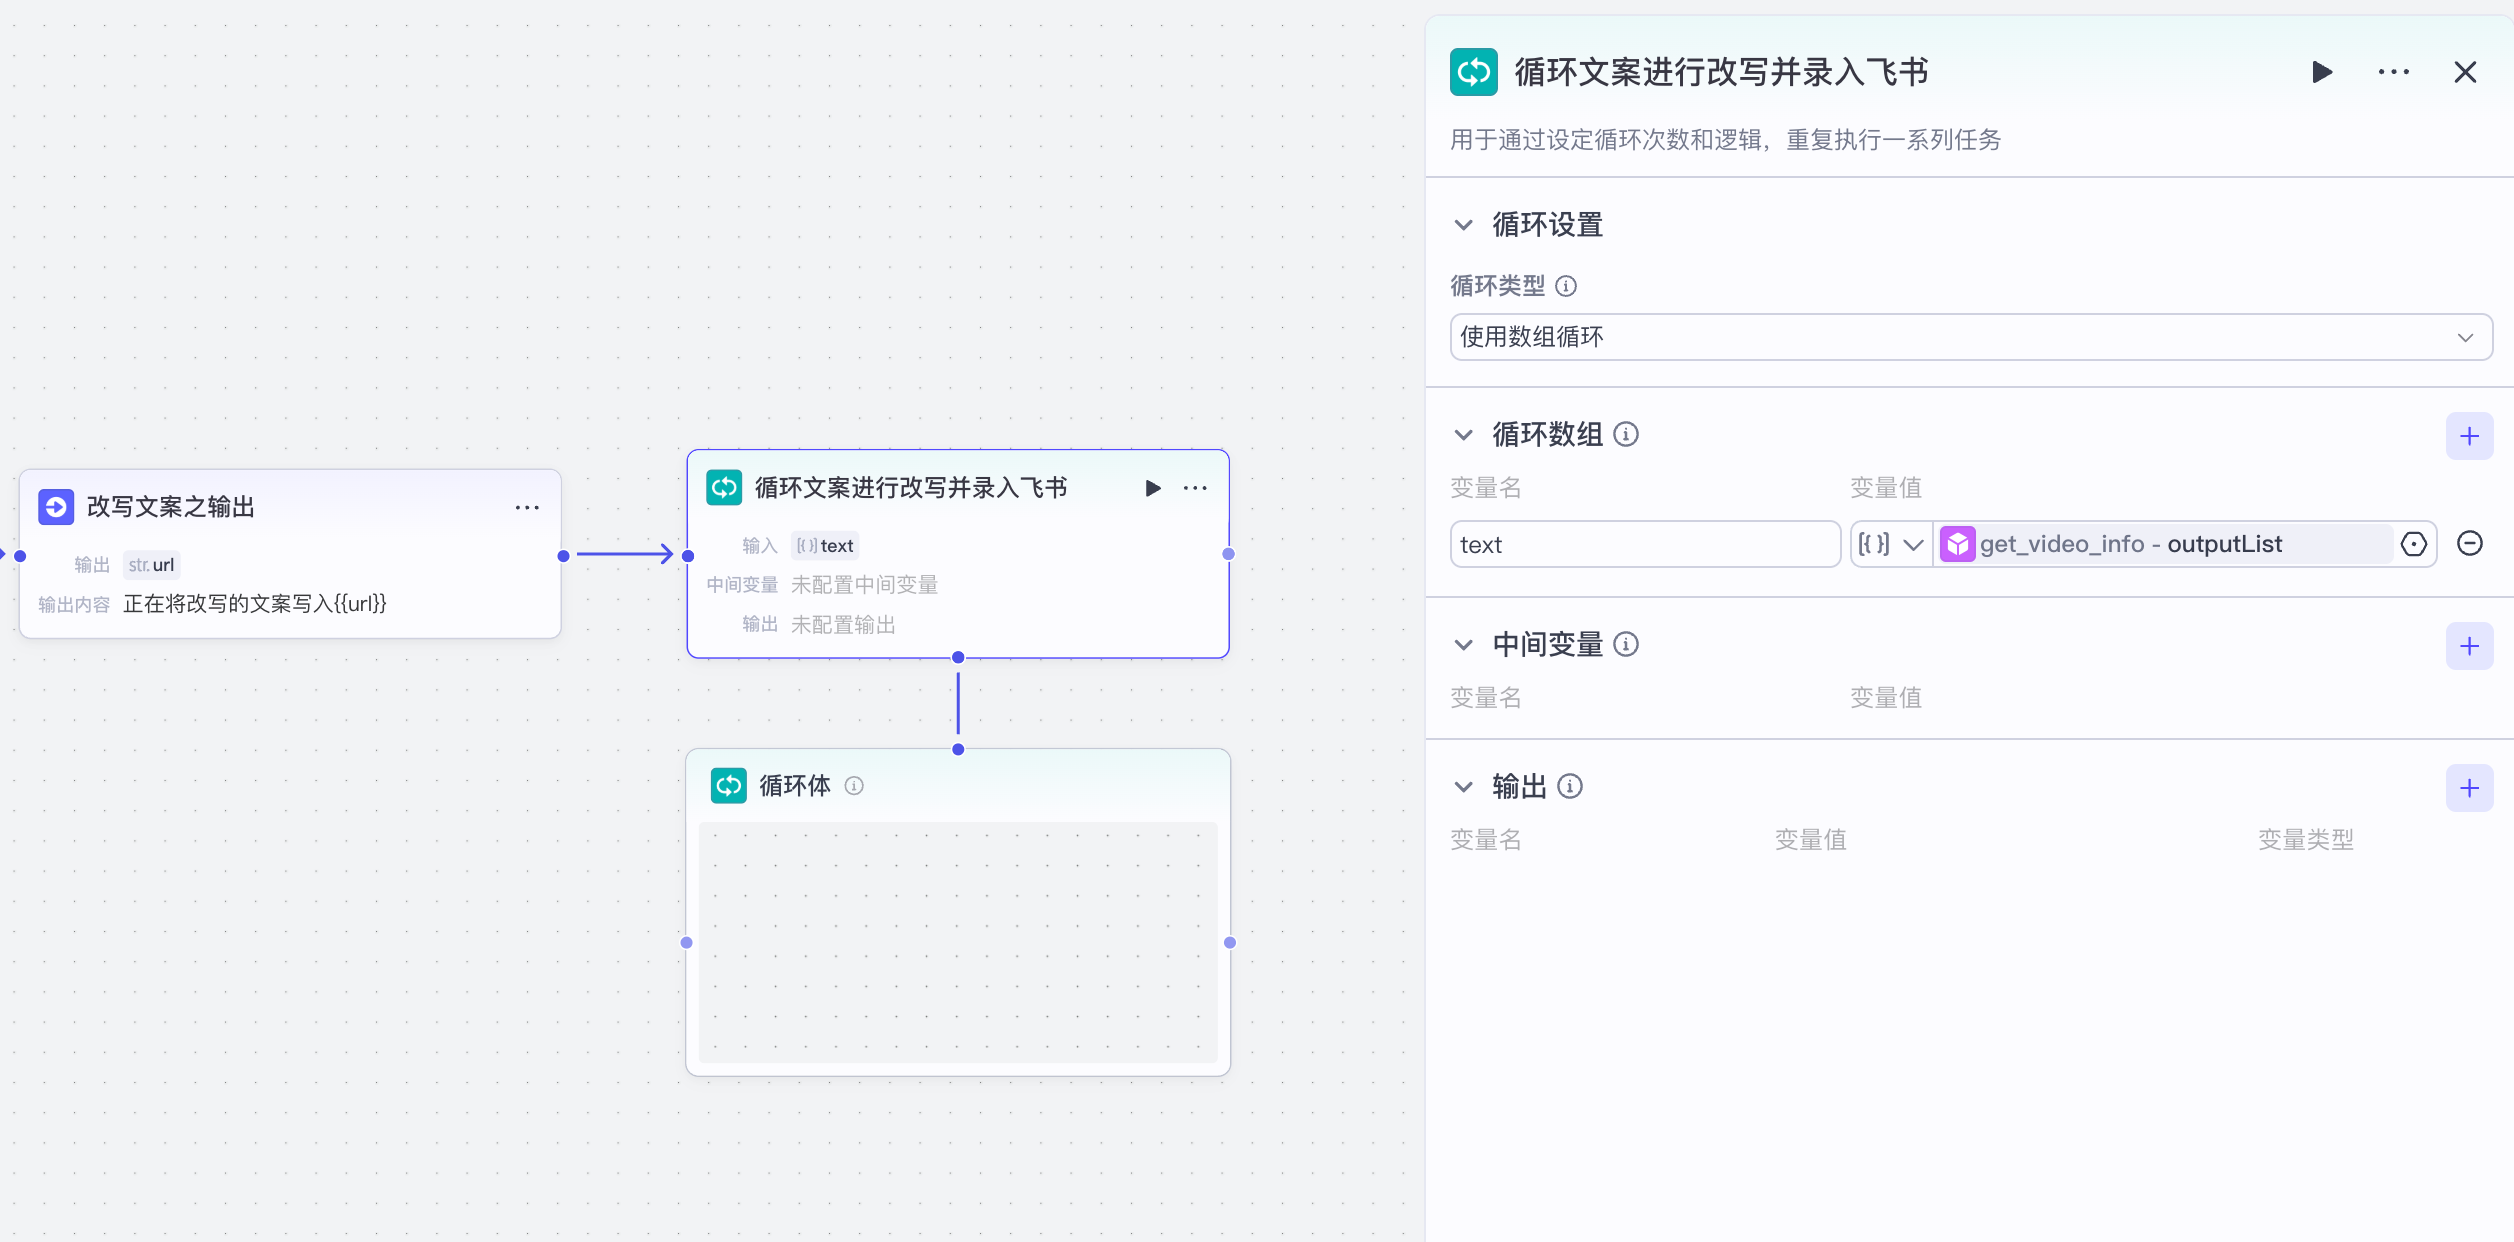Screen dimensions: 2514x1242
Task: Open canvas loop node options menu
Action: pyautogui.click(x=1195, y=488)
